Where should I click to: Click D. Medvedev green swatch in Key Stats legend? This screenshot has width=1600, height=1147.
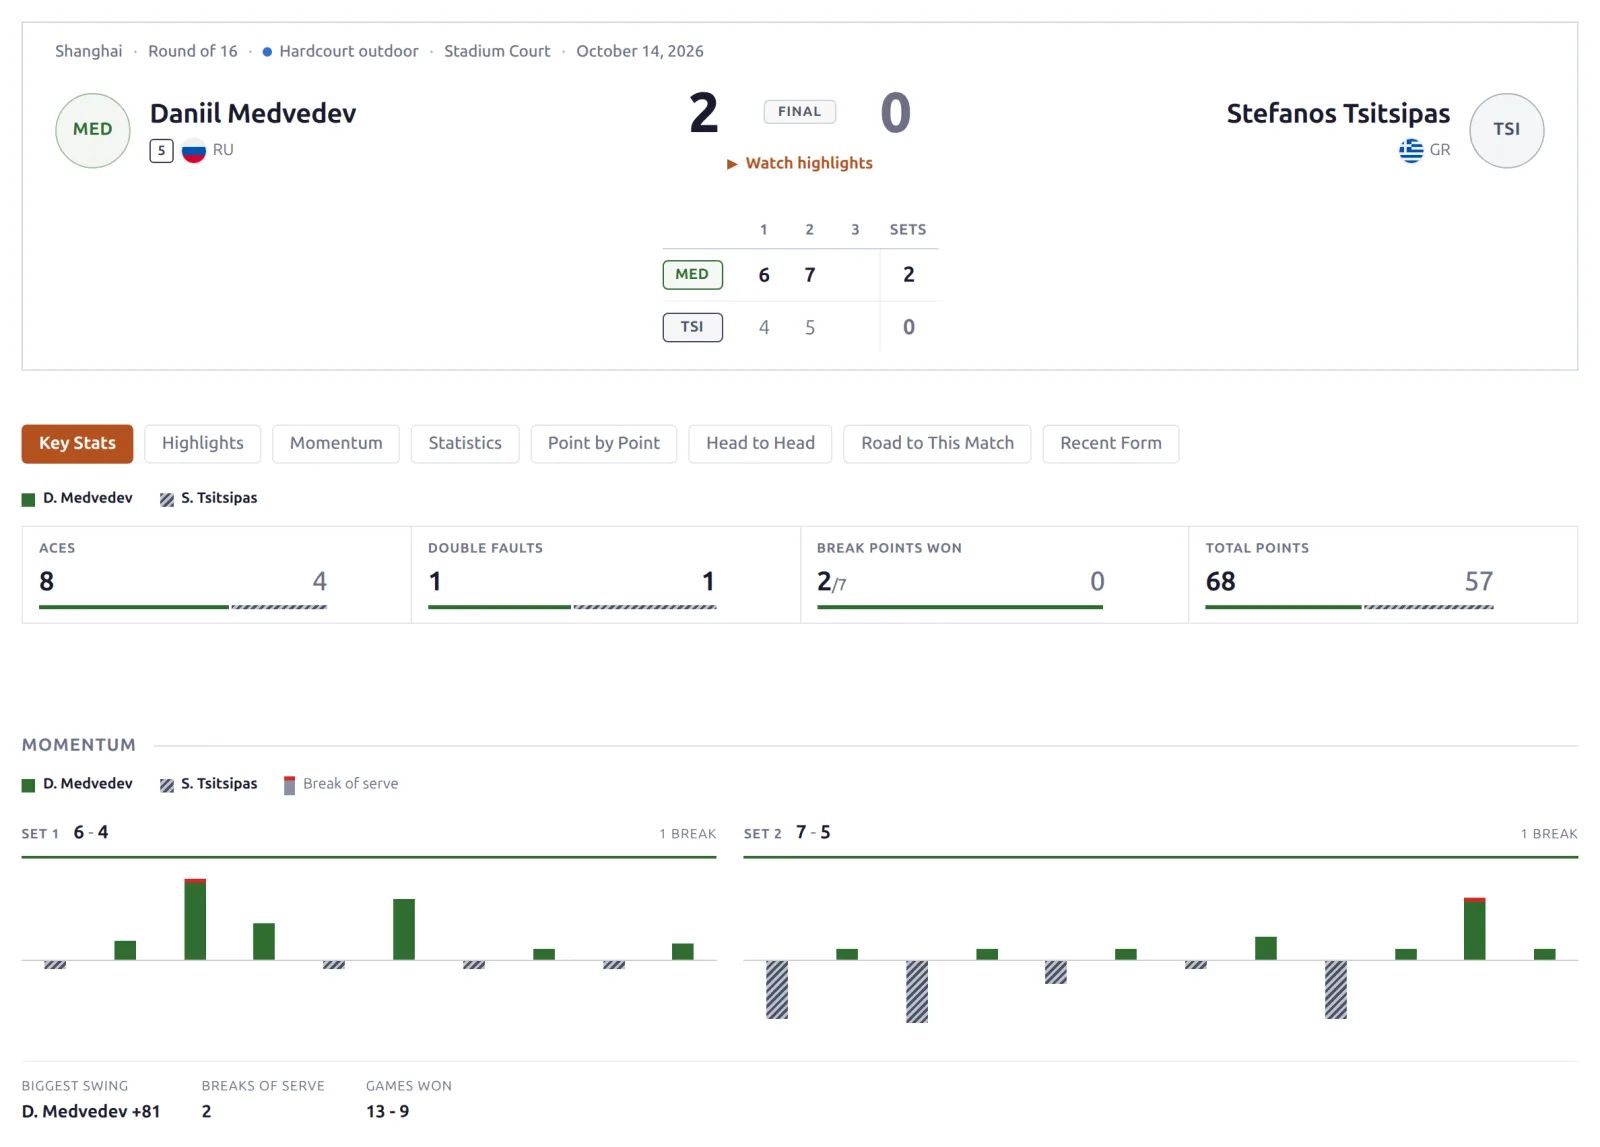pyautogui.click(x=28, y=499)
